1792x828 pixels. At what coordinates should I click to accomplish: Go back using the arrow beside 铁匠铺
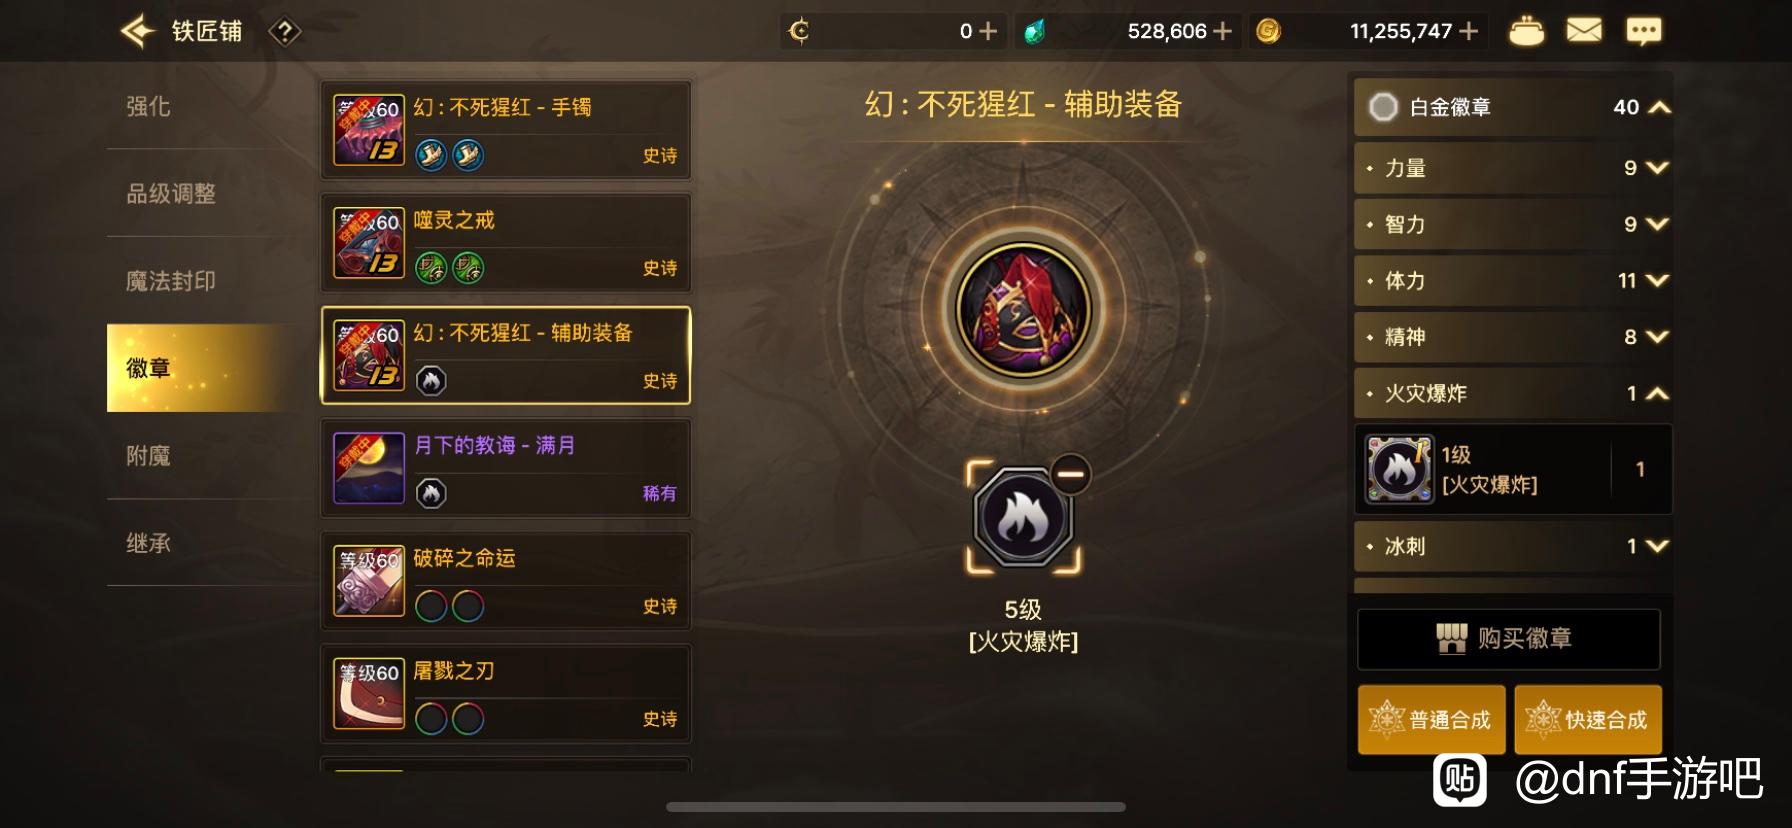tap(138, 31)
